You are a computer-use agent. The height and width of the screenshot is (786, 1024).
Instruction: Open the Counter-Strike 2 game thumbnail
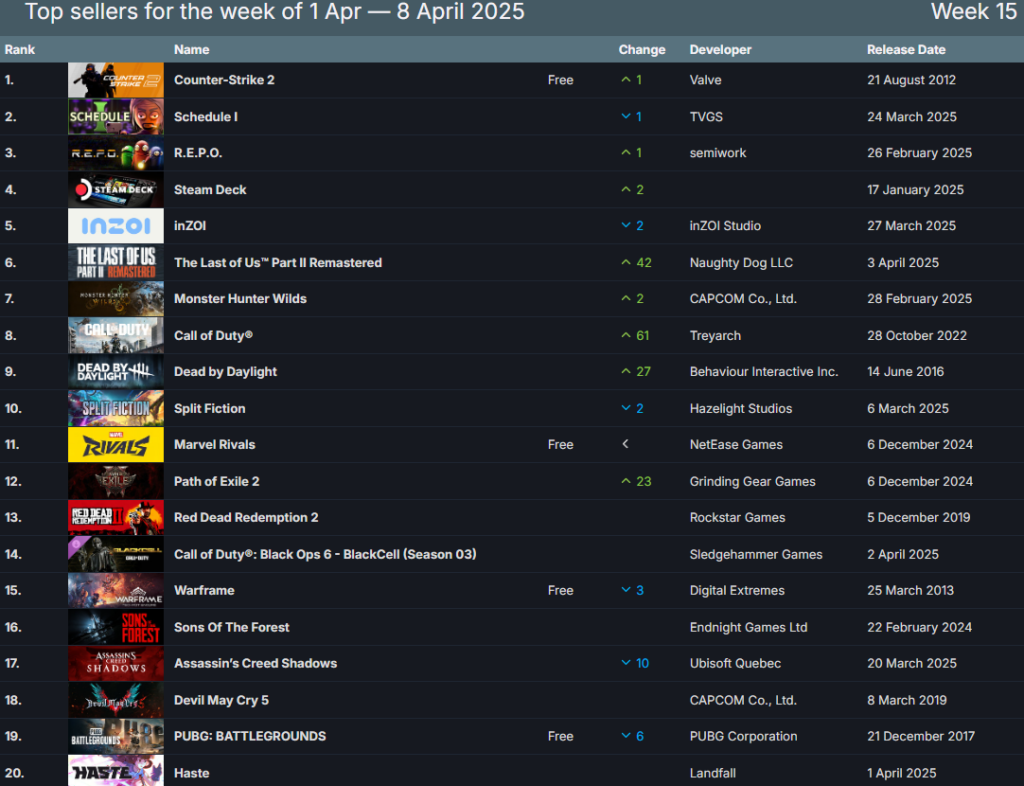point(116,80)
